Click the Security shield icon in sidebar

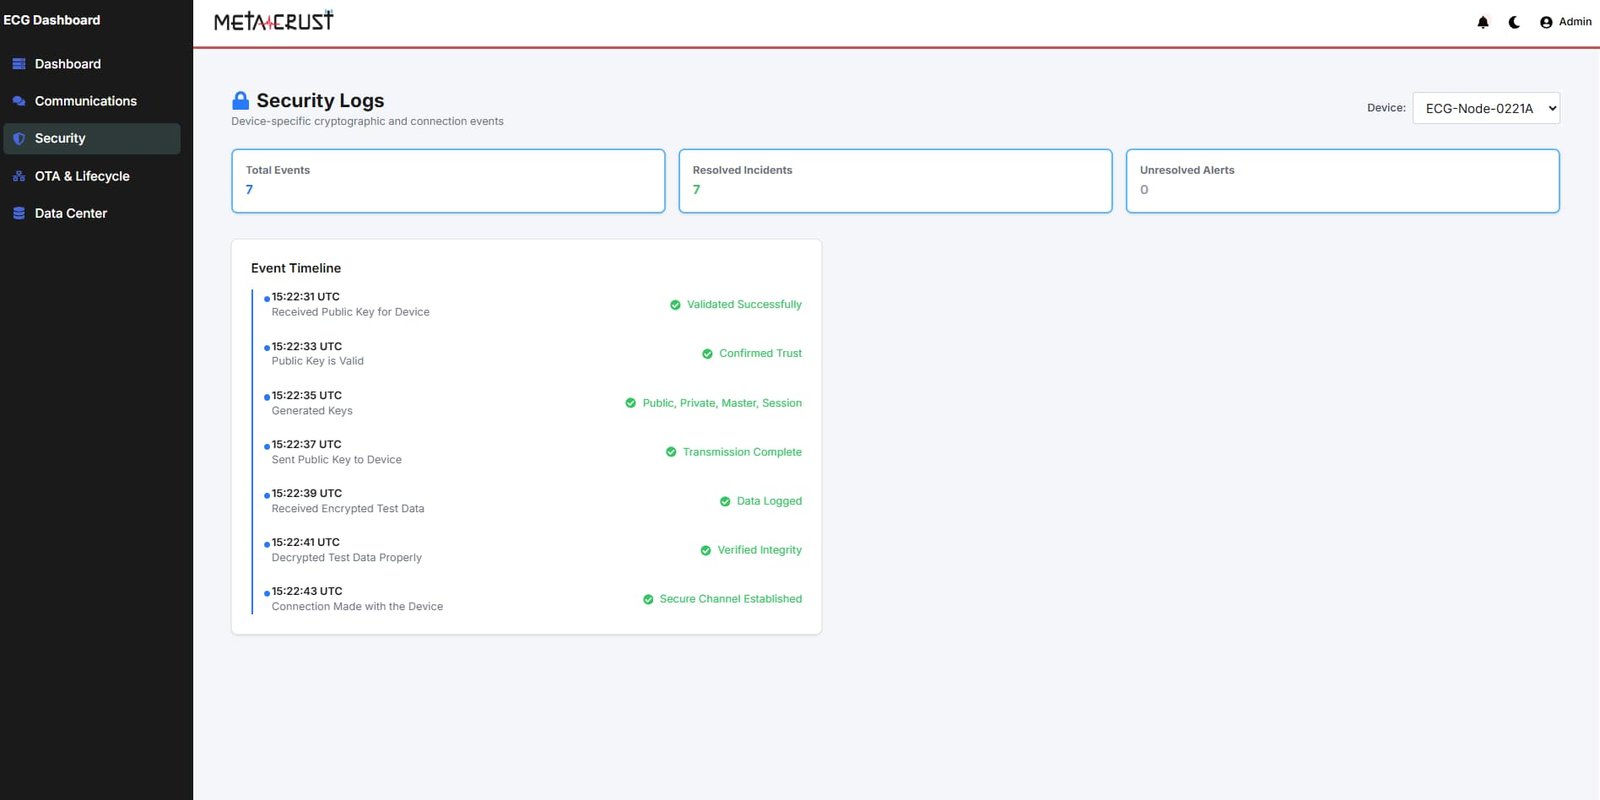point(19,139)
